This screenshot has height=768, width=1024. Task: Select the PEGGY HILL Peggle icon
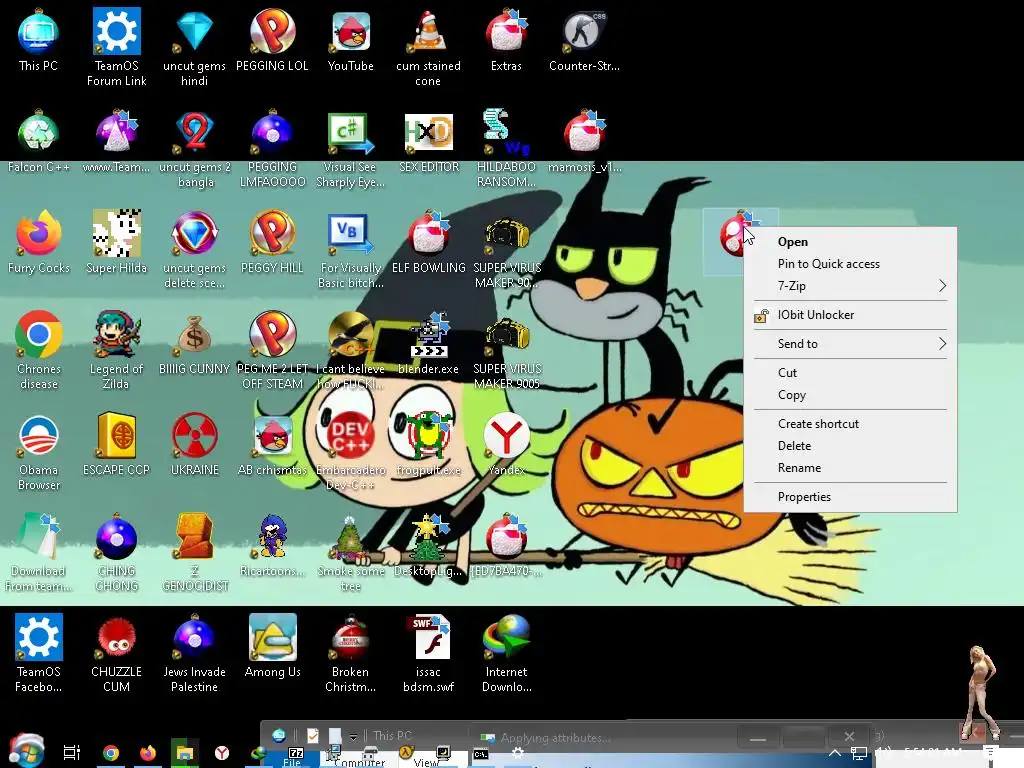click(272, 242)
